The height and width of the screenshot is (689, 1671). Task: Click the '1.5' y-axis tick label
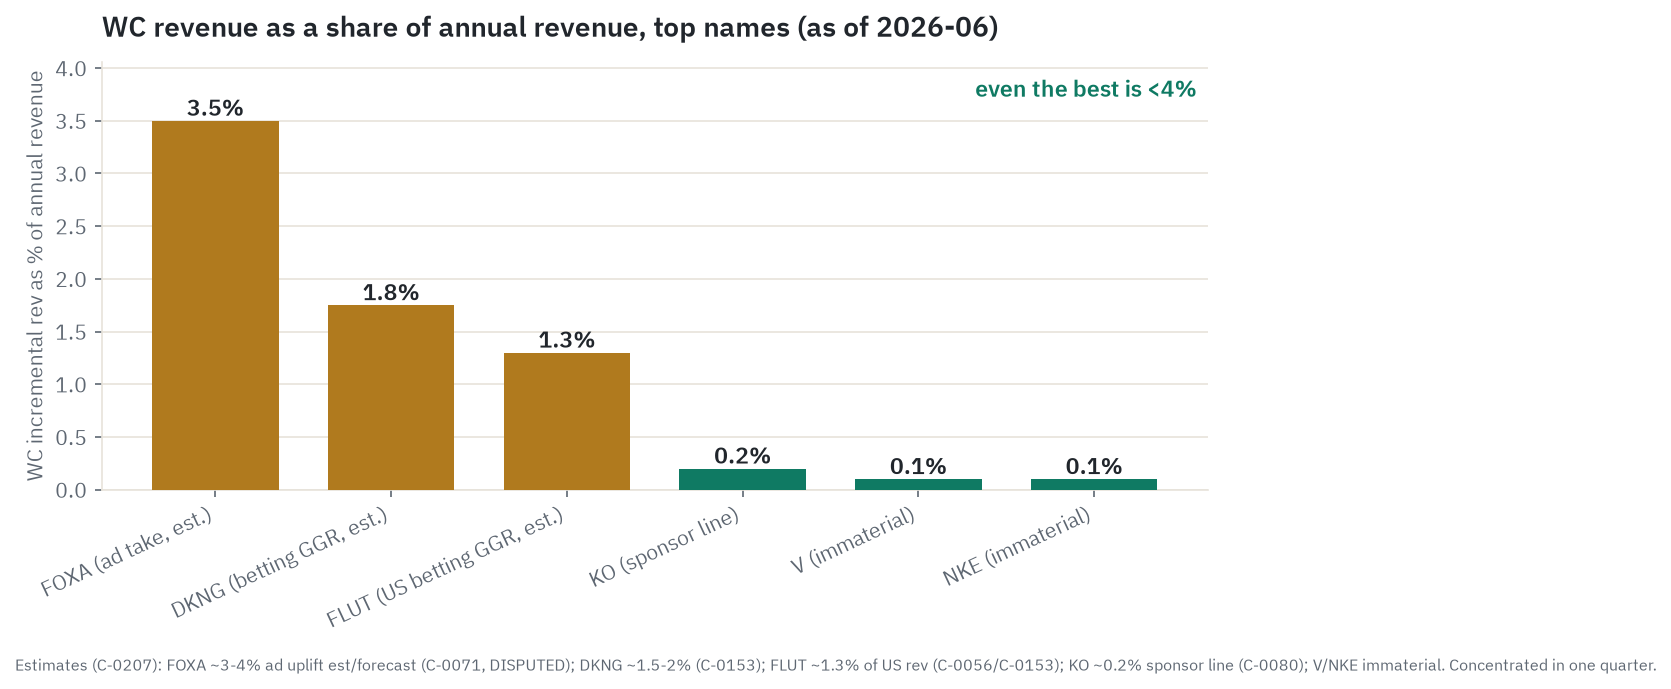tap(72, 332)
